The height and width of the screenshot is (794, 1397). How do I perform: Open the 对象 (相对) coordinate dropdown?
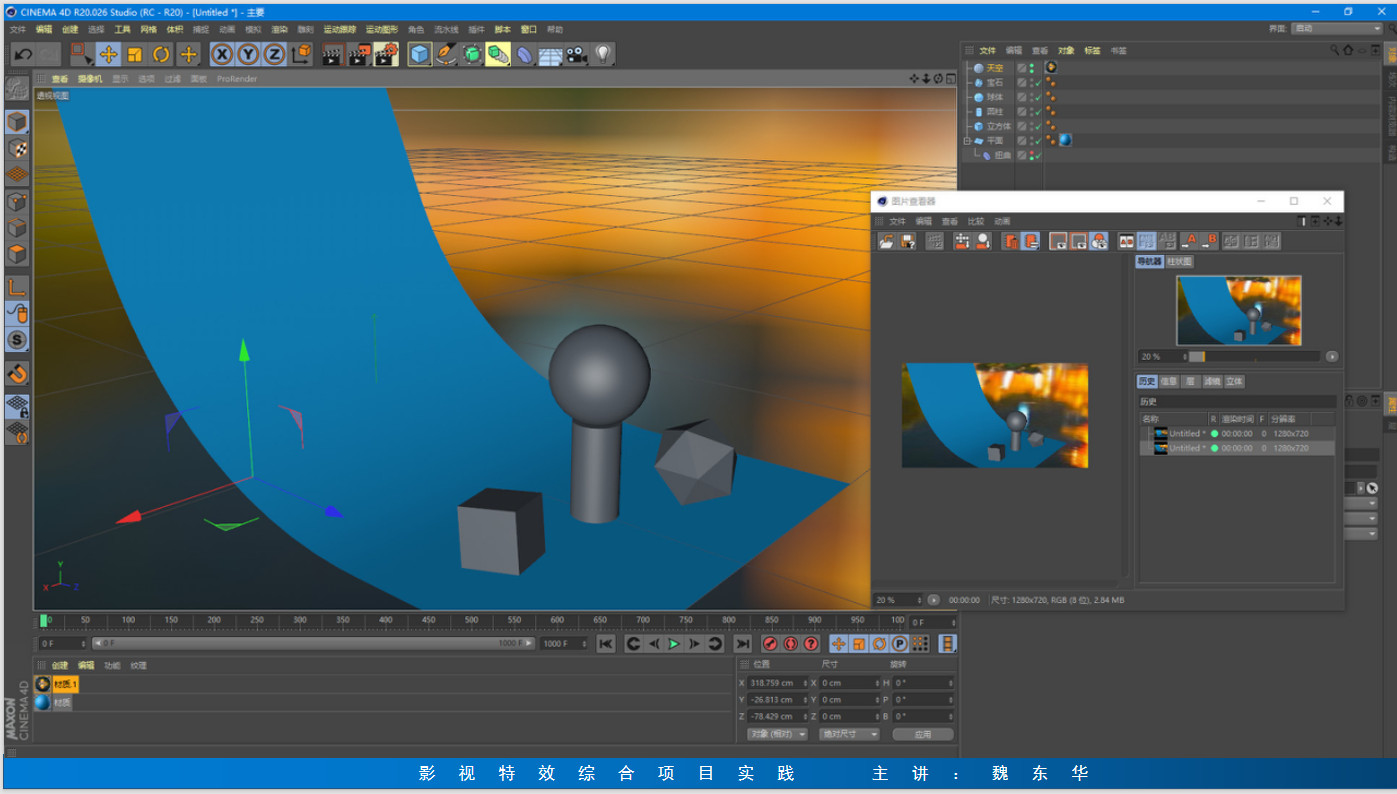click(776, 734)
